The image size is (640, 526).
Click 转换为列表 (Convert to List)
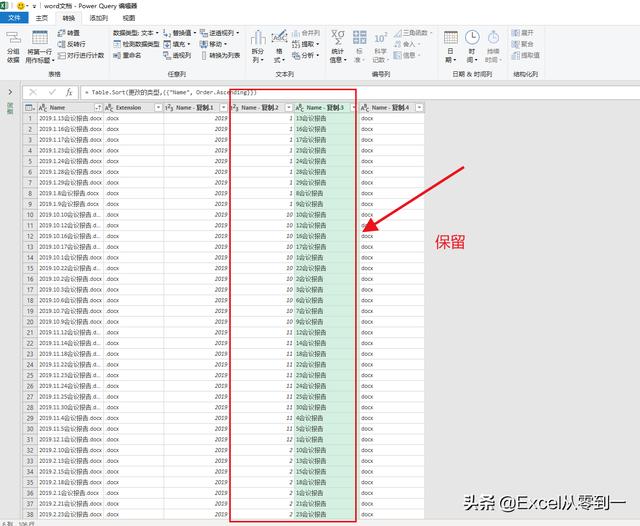220,55
